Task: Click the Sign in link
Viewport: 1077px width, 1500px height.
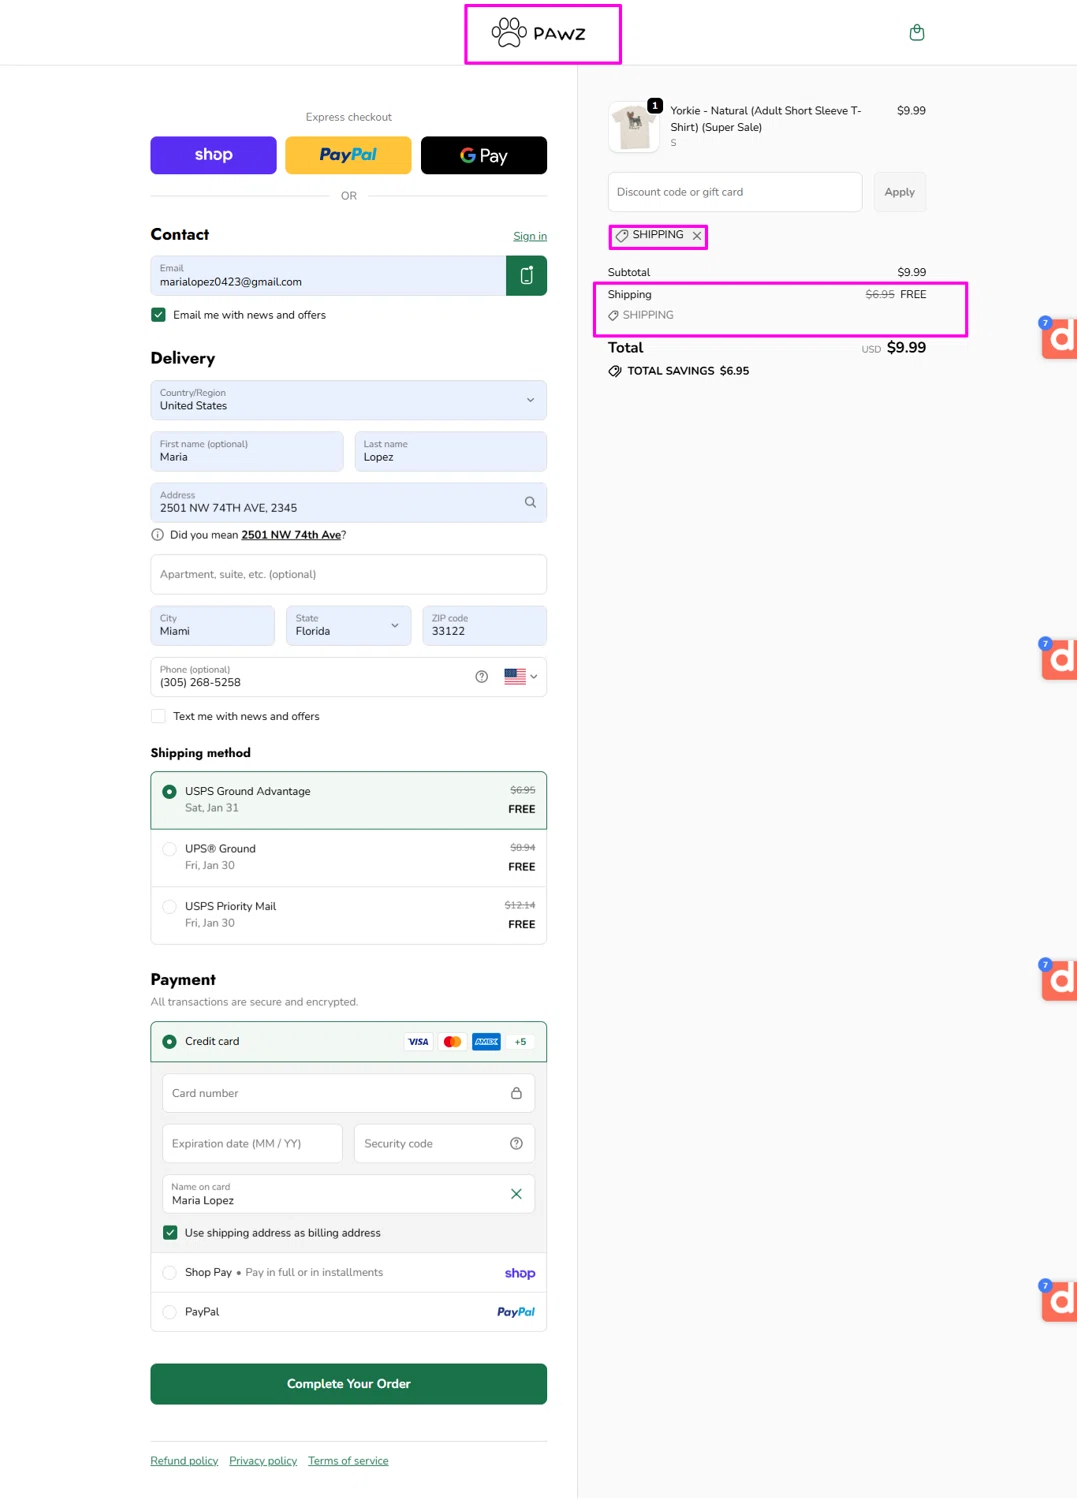Action: [x=530, y=237]
